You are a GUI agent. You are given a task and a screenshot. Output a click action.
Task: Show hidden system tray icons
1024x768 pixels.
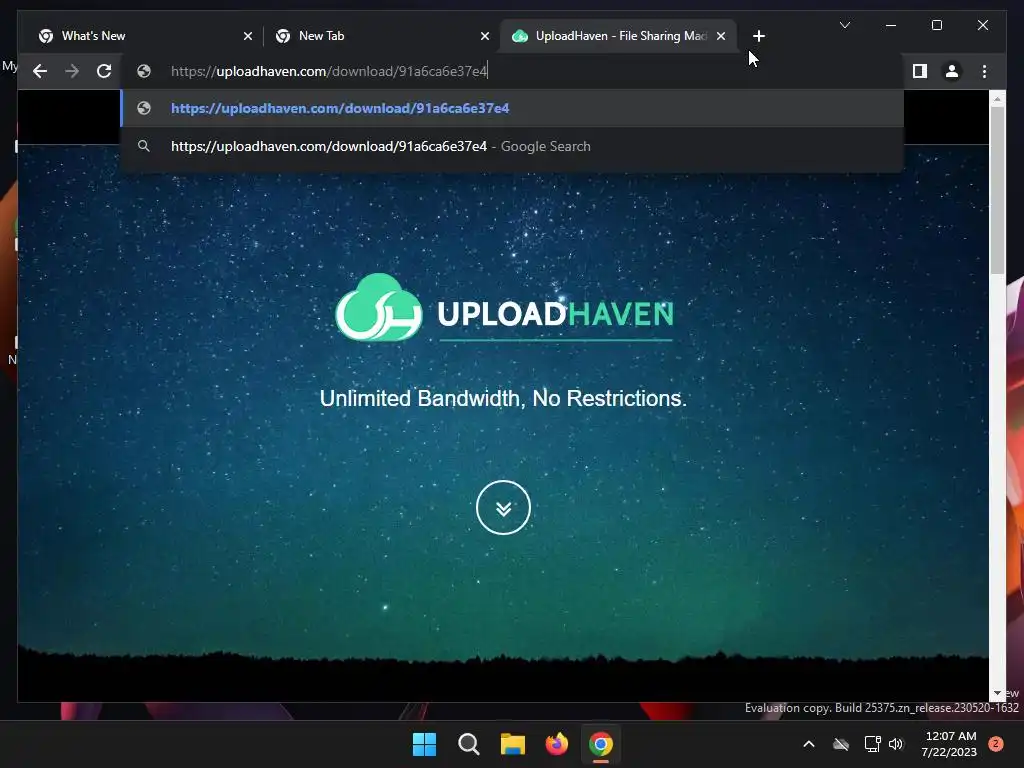pos(808,744)
